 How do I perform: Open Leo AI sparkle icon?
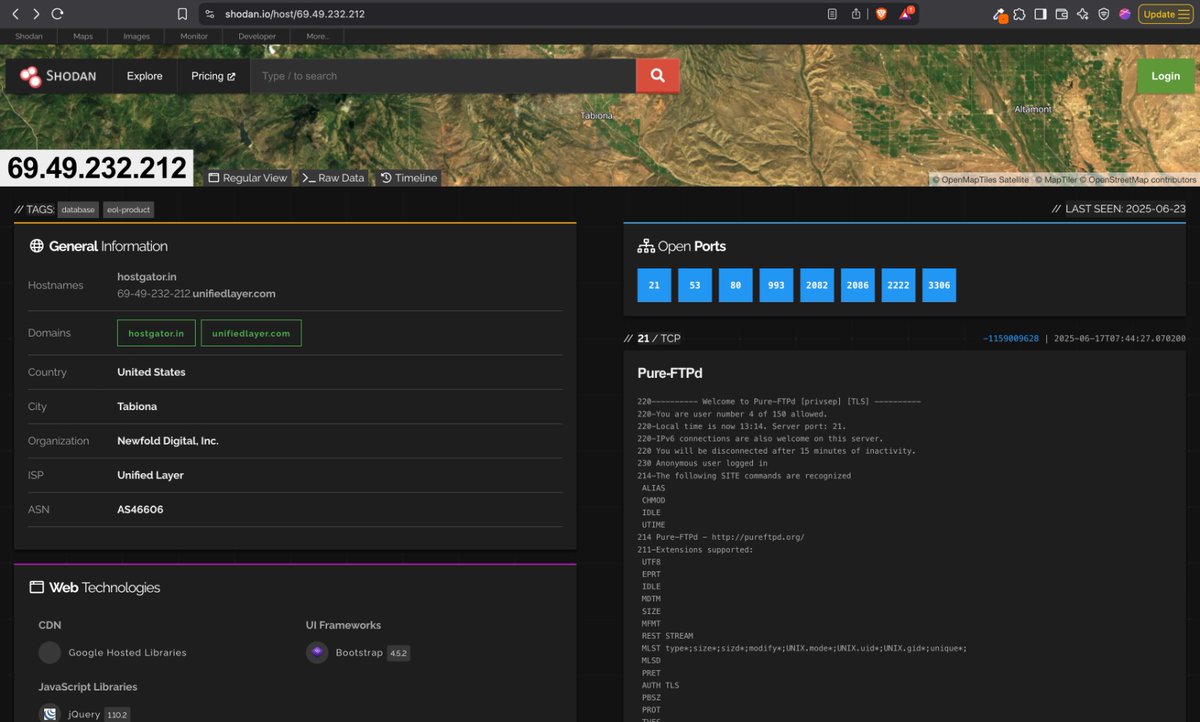(x=1083, y=14)
